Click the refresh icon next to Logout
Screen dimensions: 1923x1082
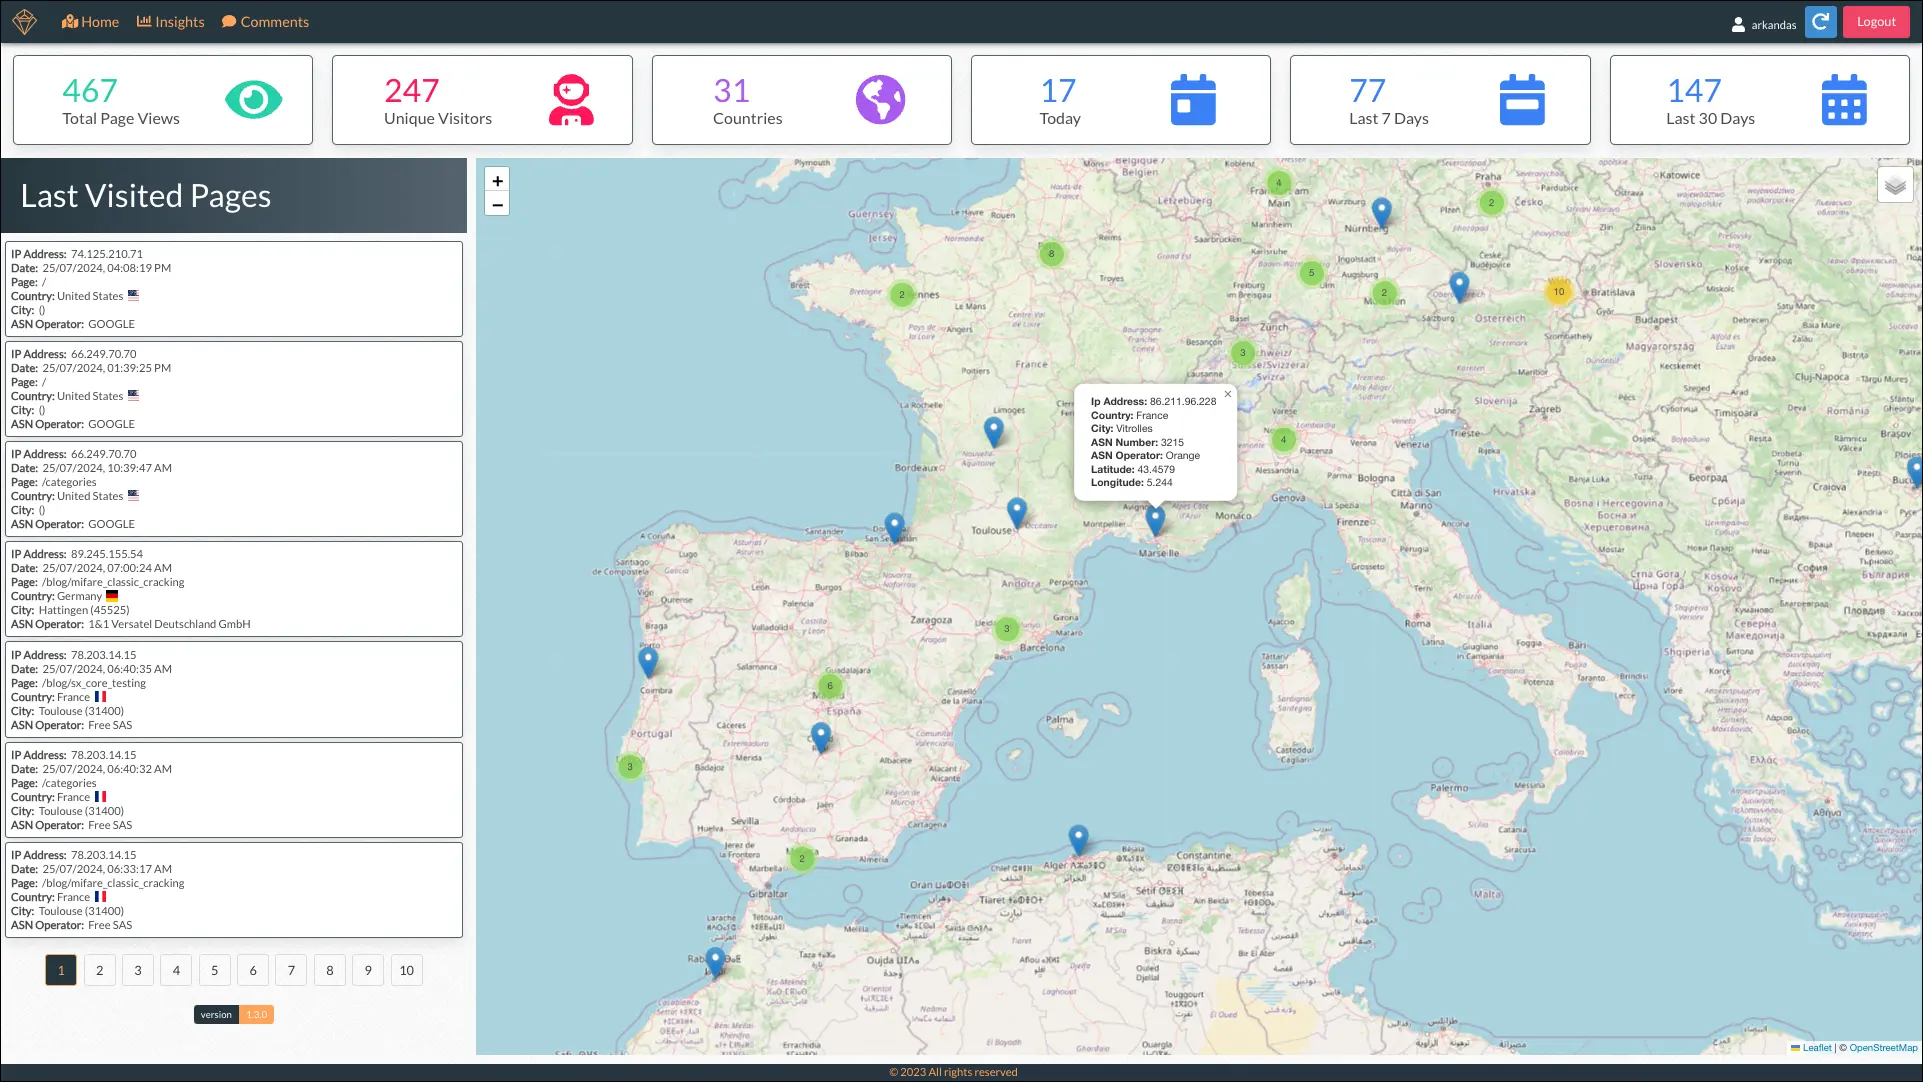pos(1820,22)
